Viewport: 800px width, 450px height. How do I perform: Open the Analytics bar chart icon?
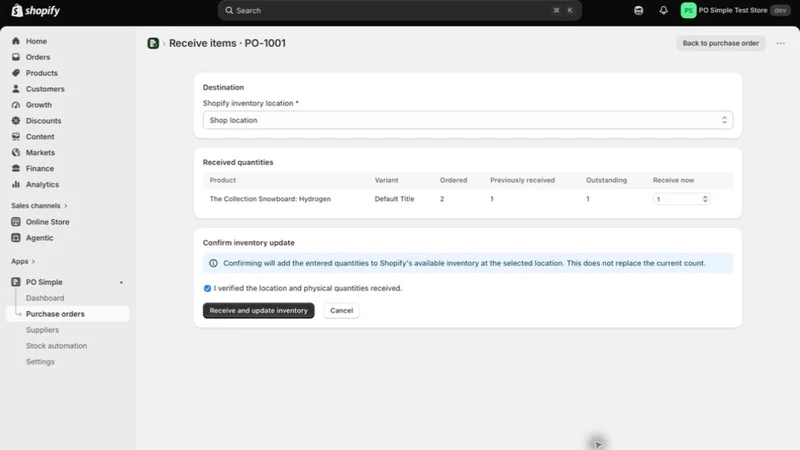tap(16, 184)
